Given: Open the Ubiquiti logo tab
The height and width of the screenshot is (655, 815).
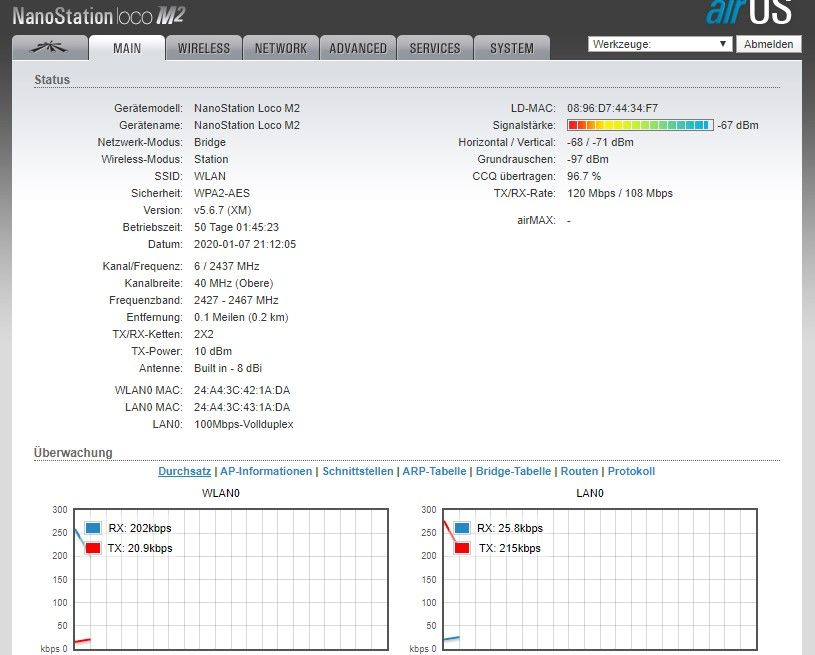Looking at the screenshot, I should point(49,47).
